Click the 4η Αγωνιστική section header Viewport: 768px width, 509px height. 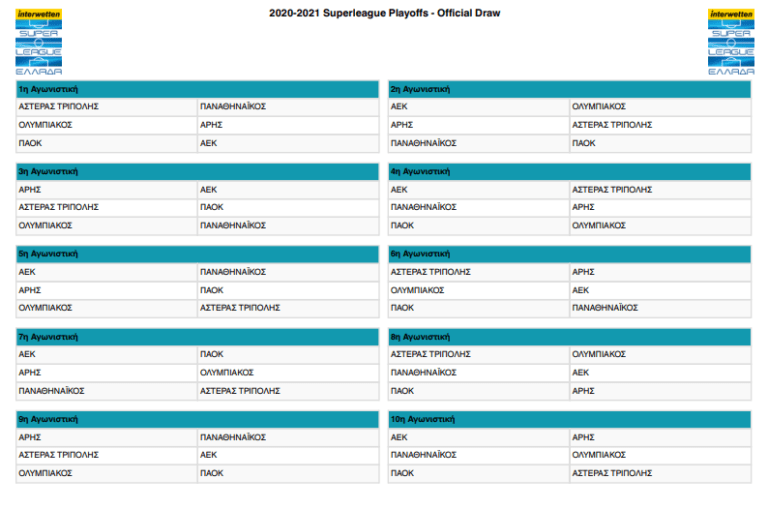[x=569, y=171]
